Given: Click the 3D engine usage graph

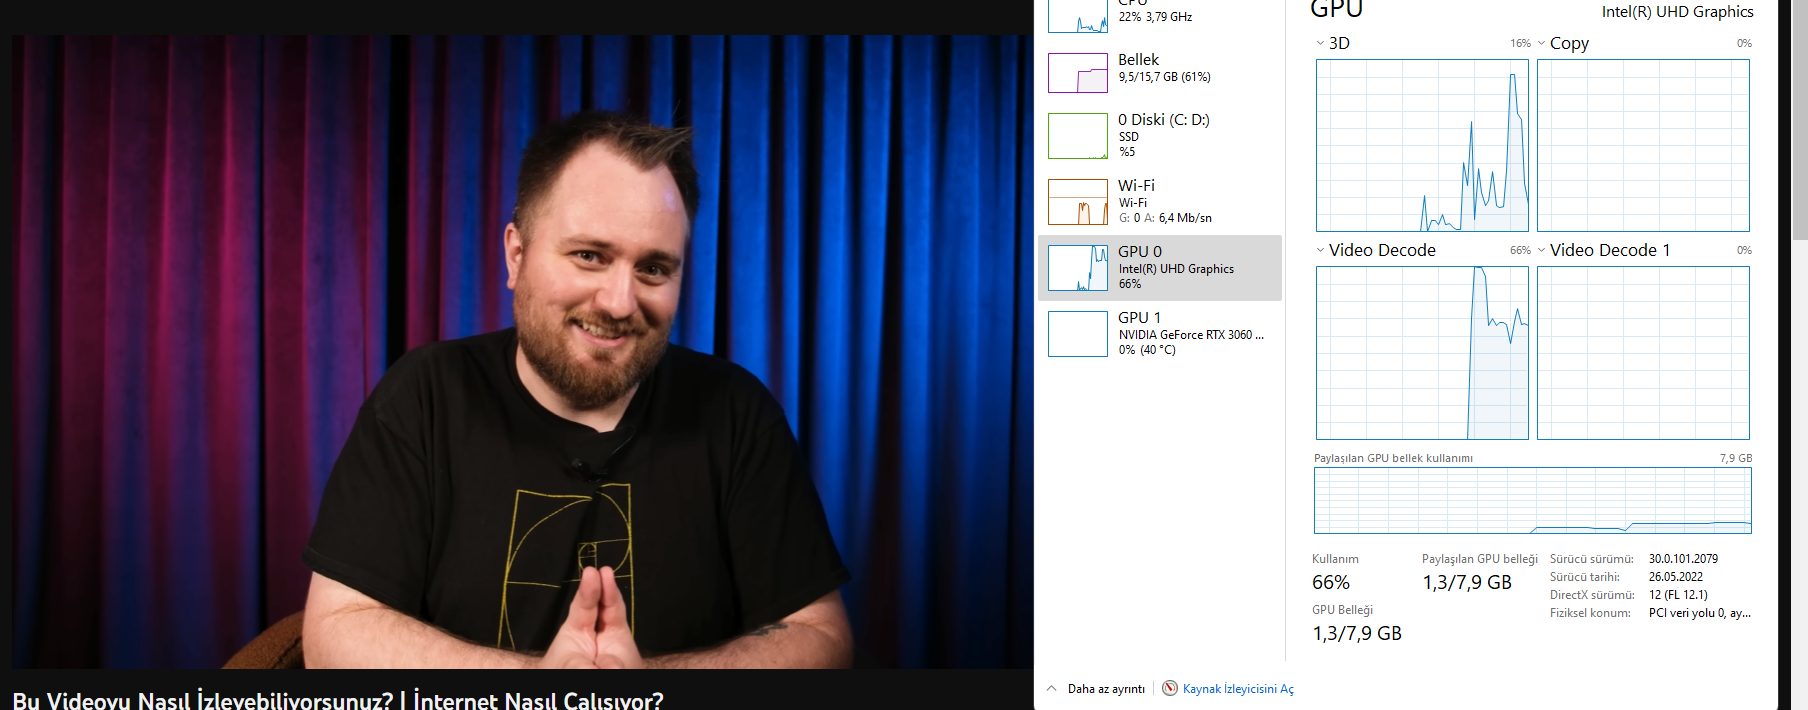Looking at the screenshot, I should [1422, 145].
